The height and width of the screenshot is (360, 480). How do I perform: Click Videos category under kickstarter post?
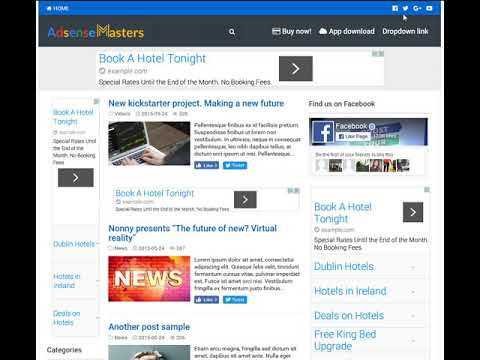[x=122, y=114]
